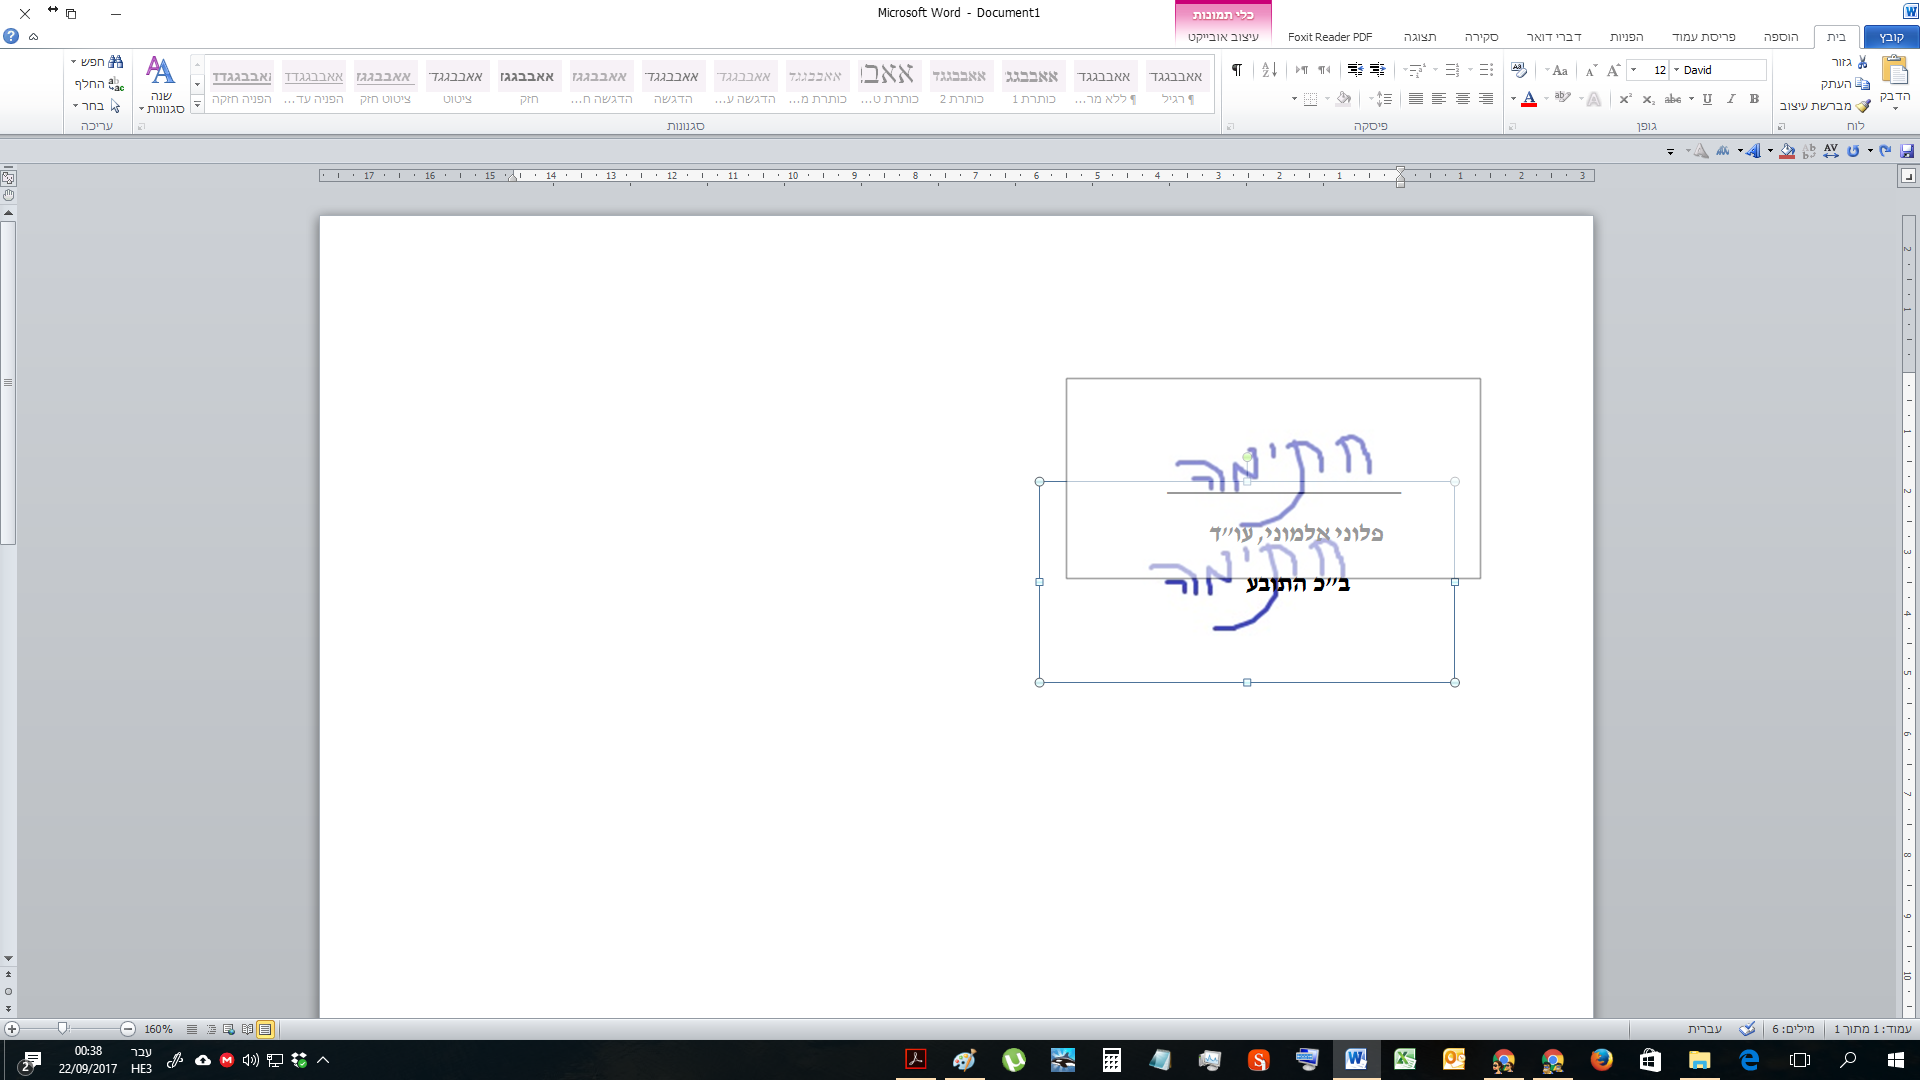Click the Replace (החלף) button
This screenshot has width=1920, height=1080.
click(x=98, y=84)
